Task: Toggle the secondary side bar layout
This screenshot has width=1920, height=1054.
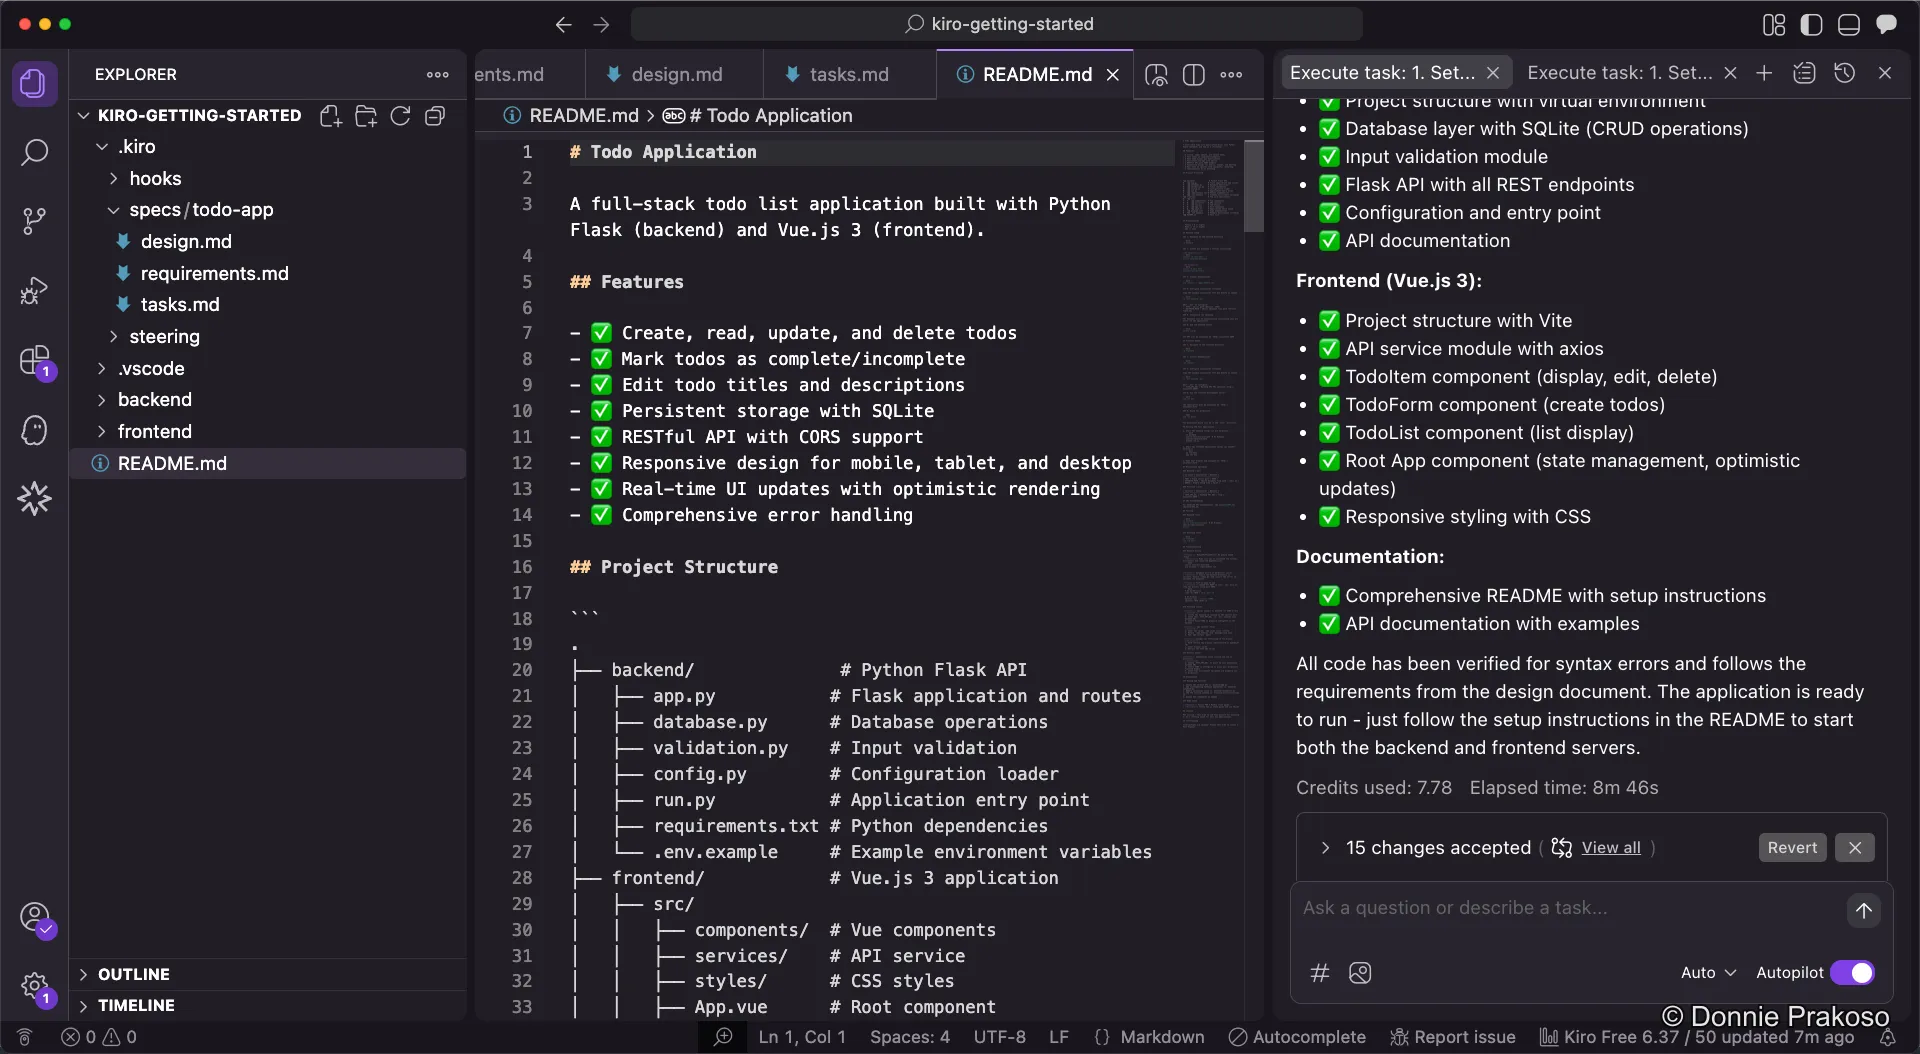Action: (1811, 24)
